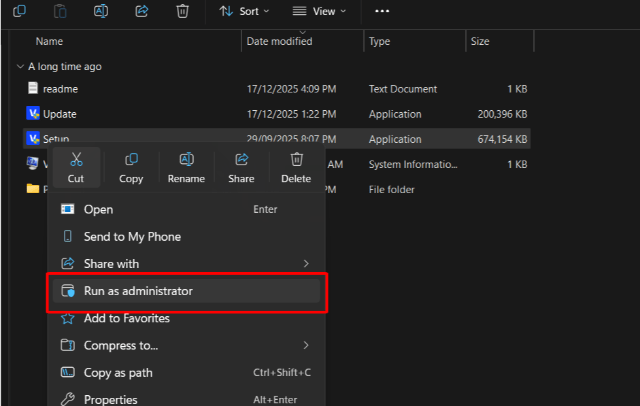Click the Run as administrator shield icon
The image size is (640, 406).
(x=68, y=291)
